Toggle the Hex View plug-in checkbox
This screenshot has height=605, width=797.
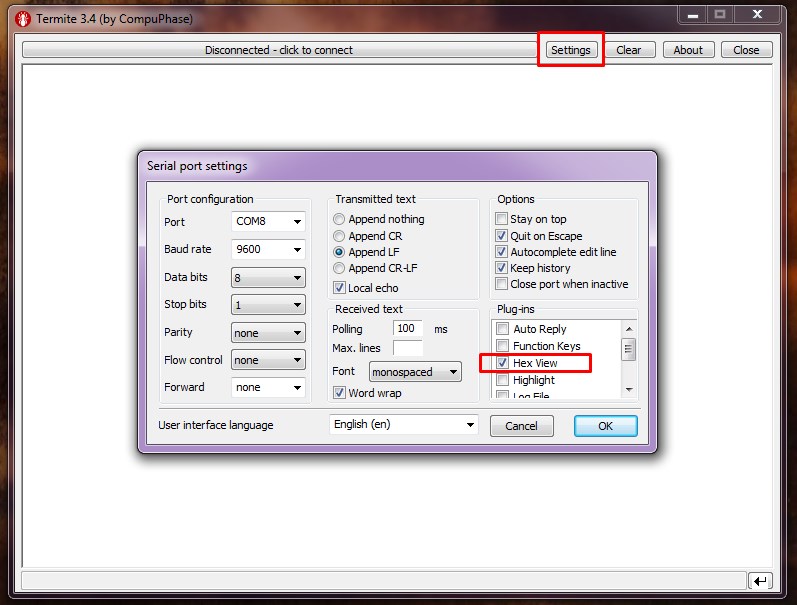coord(503,363)
